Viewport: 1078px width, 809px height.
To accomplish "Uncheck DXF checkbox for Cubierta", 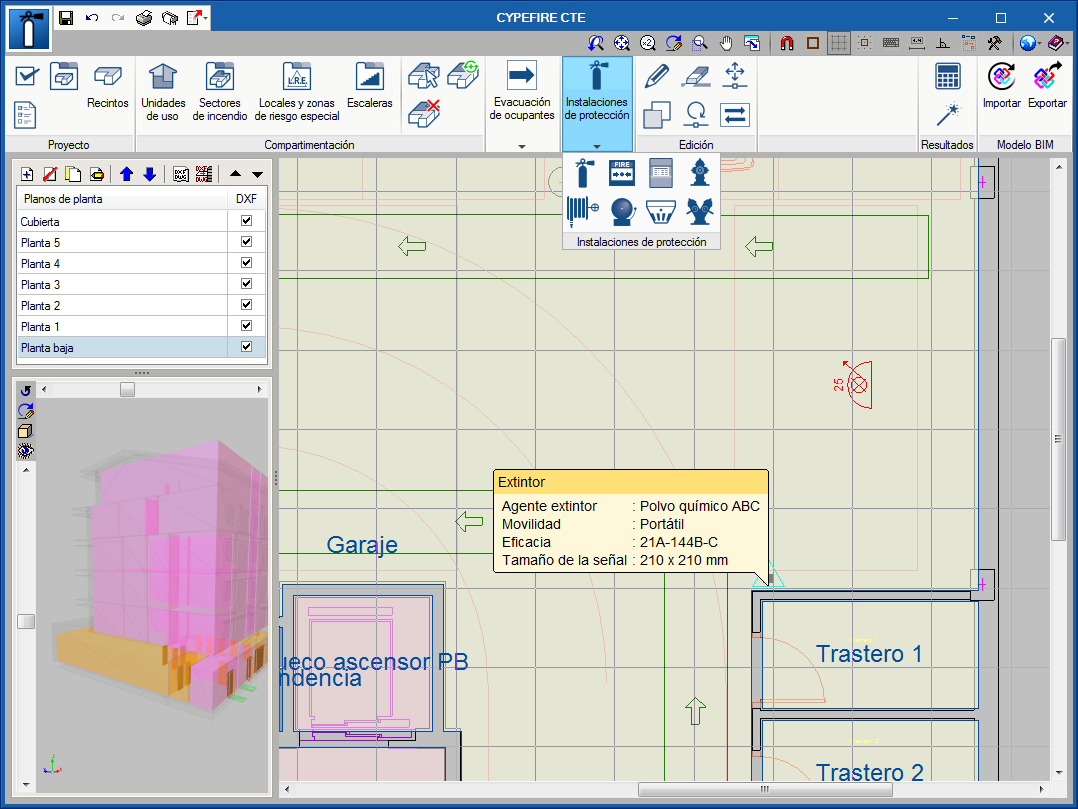I will (246, 222).
